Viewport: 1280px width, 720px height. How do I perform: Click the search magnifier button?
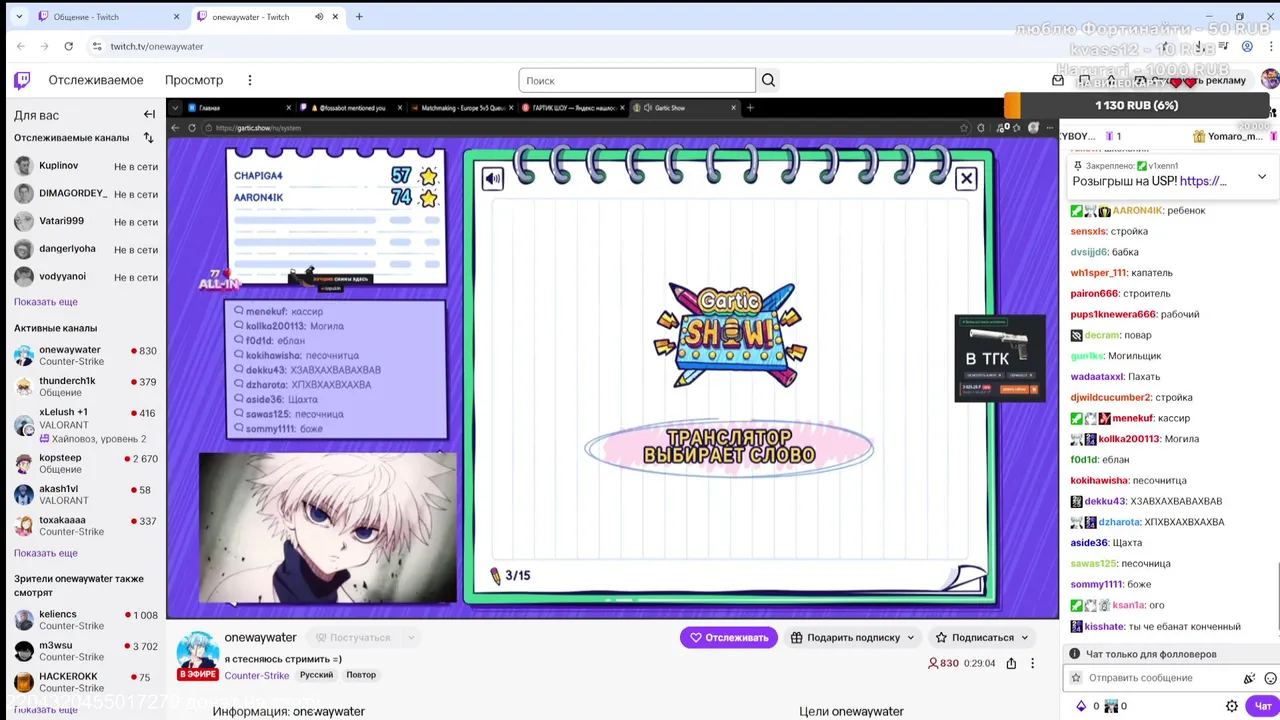tap(768, 80)
